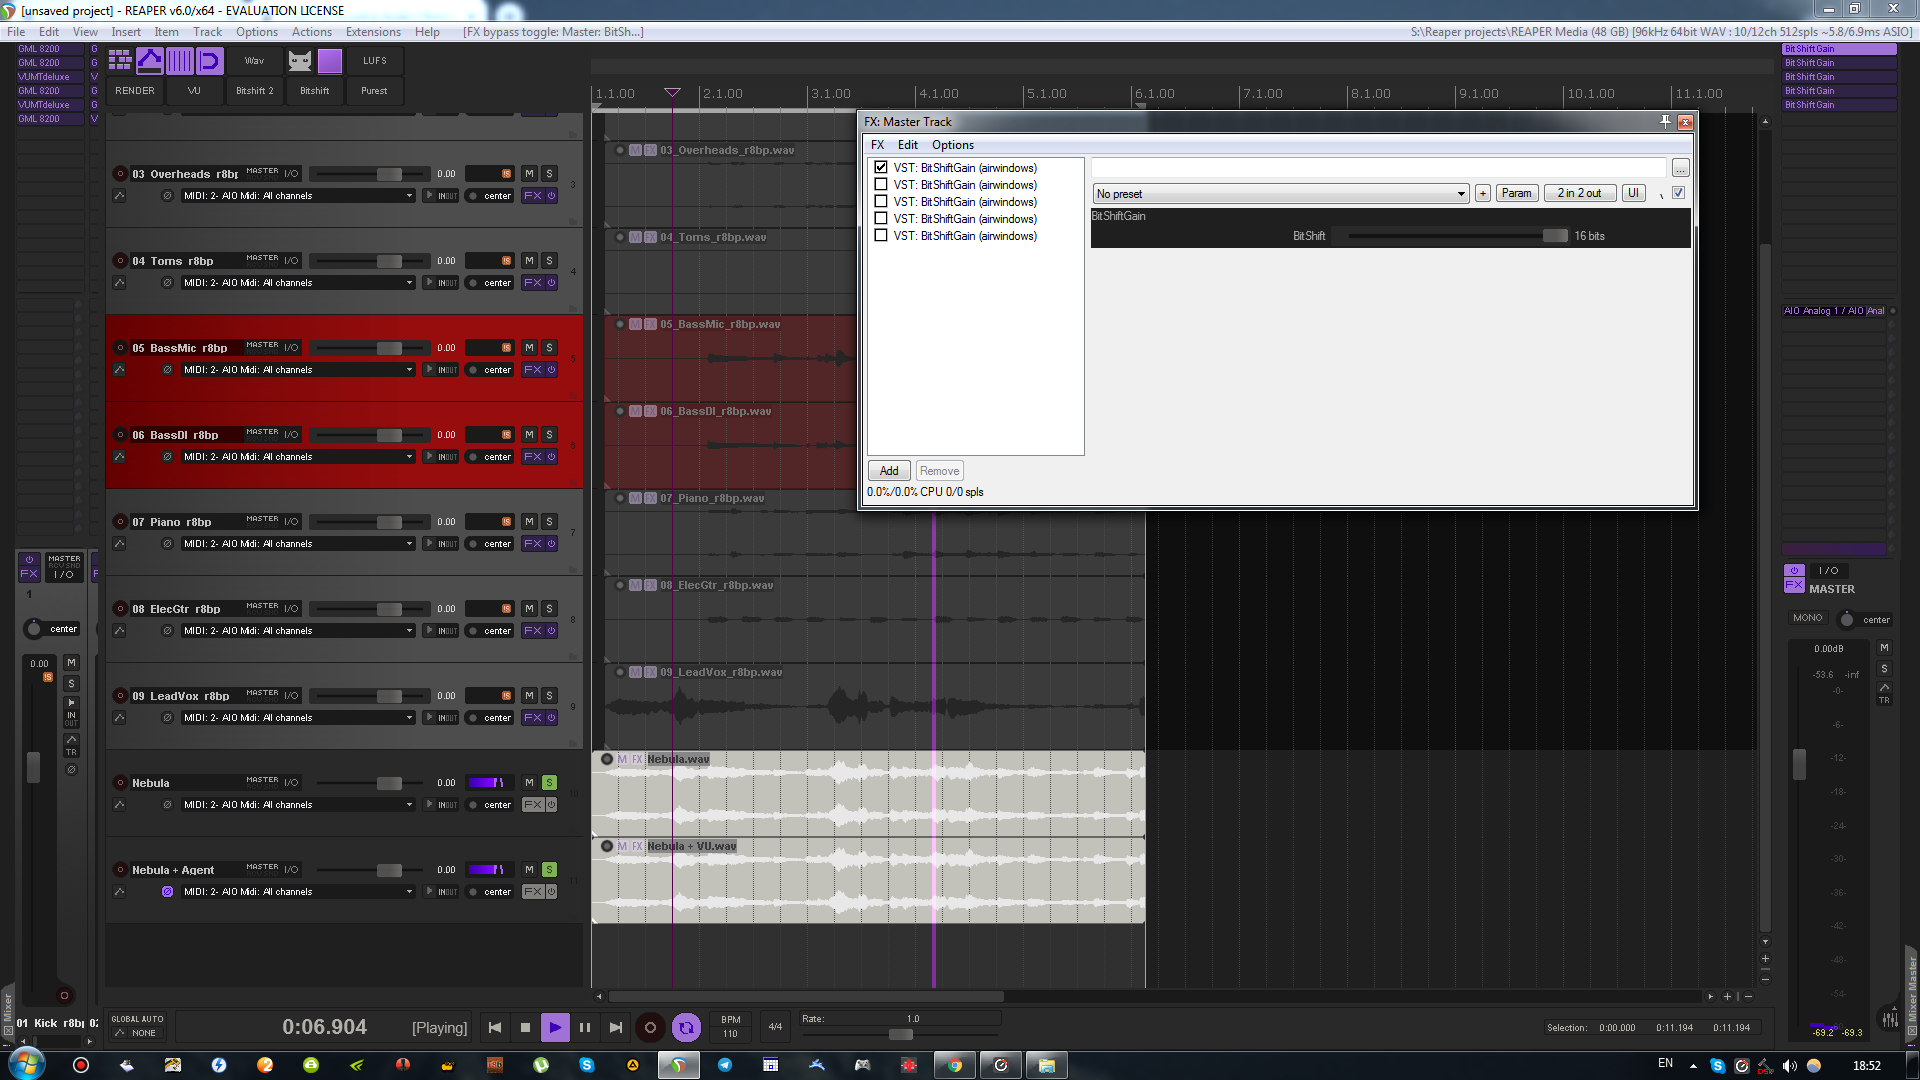Screen dimensions: 1920x1080
Task: Toggle the ripple editing toolbar icon
Action: [x=210, y=61]
